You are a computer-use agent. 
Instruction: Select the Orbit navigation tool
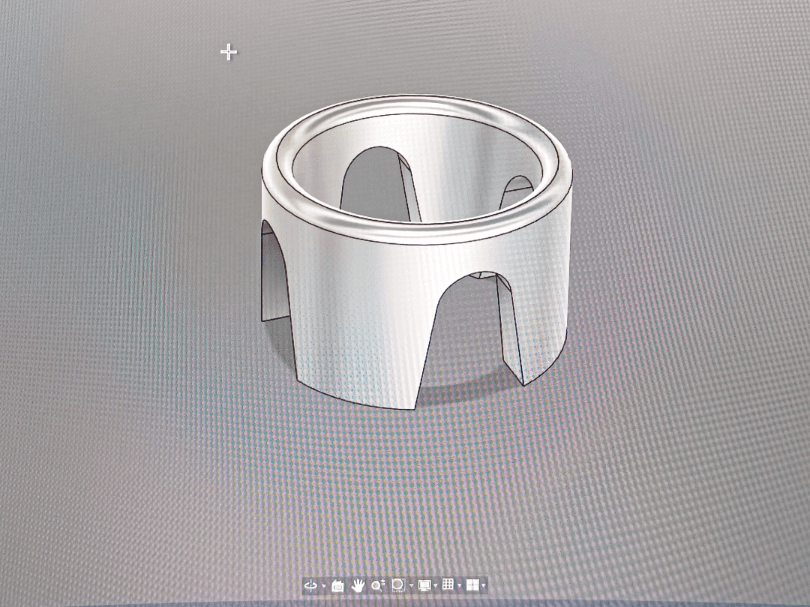pos(310,586)
